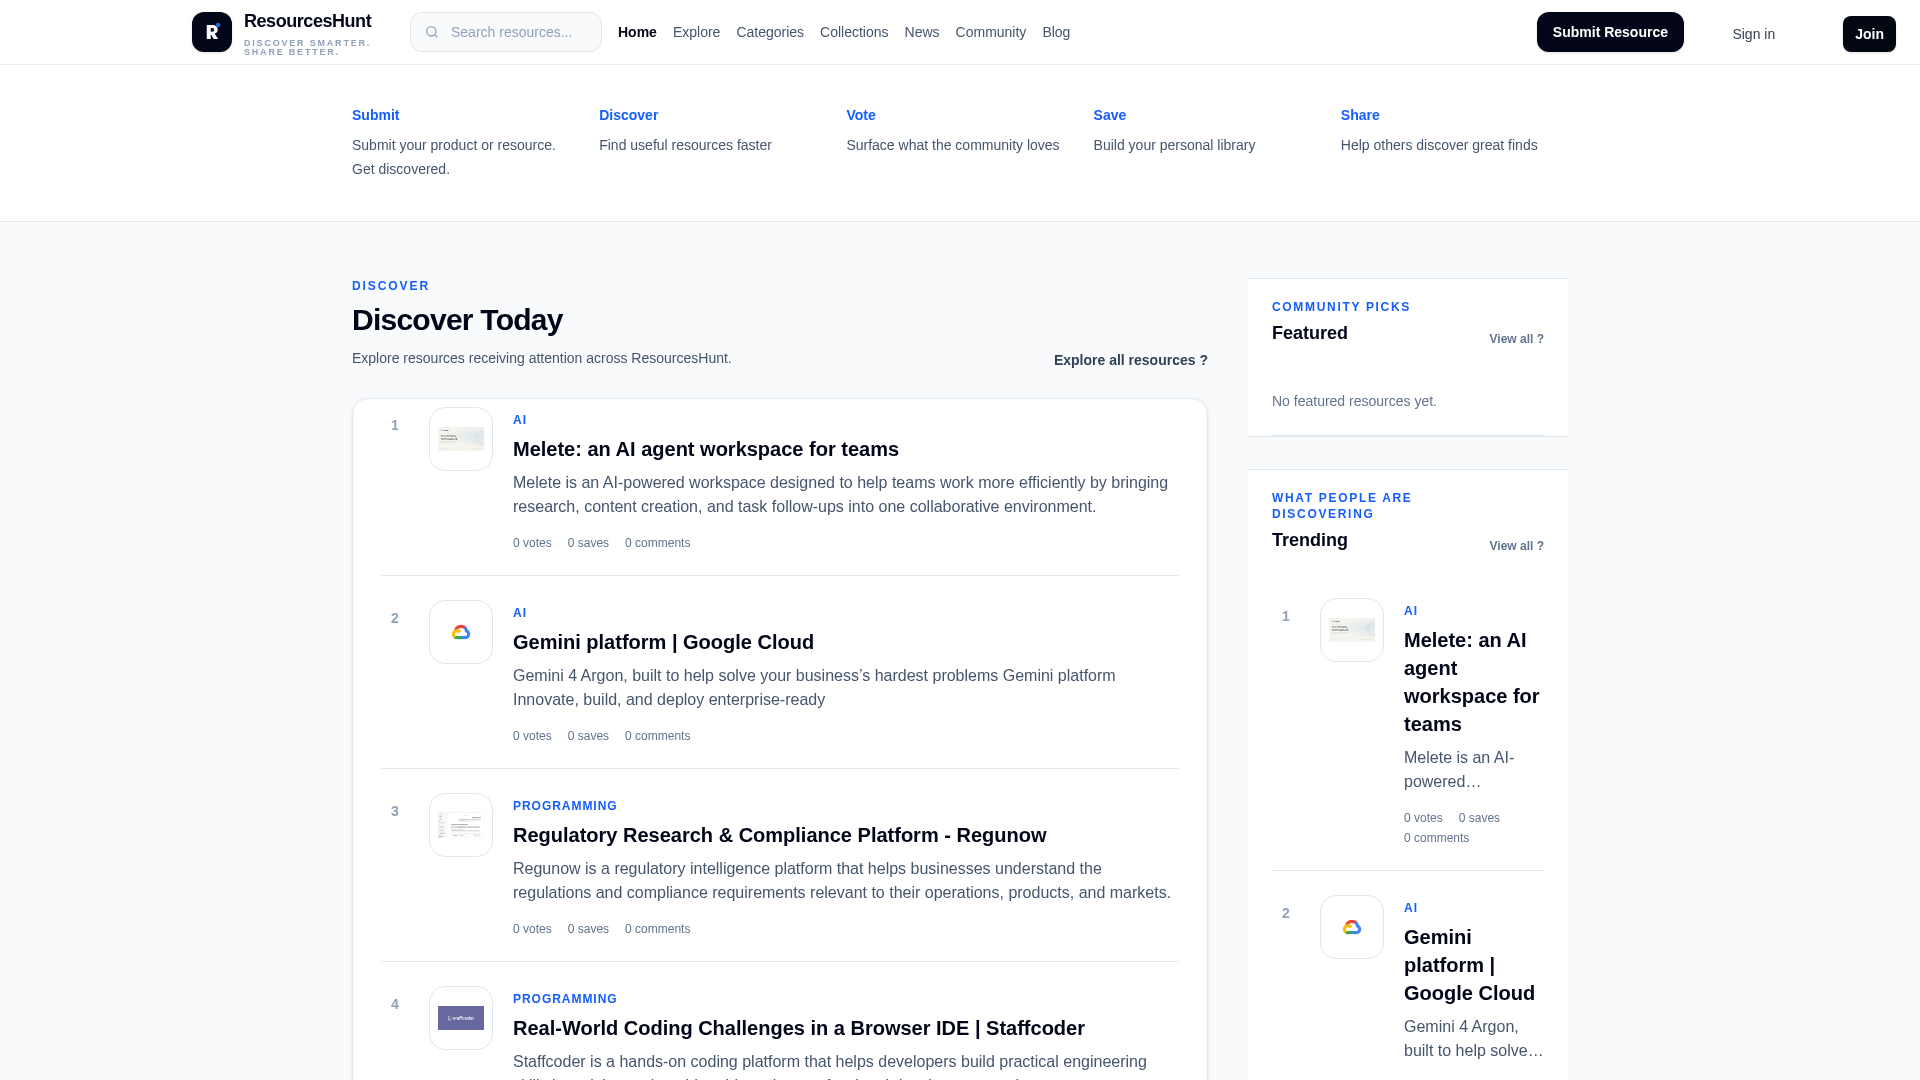
Task: Open Real-World Coding Challenges Staffcoder title
Action: click(x=799, y=1028)
